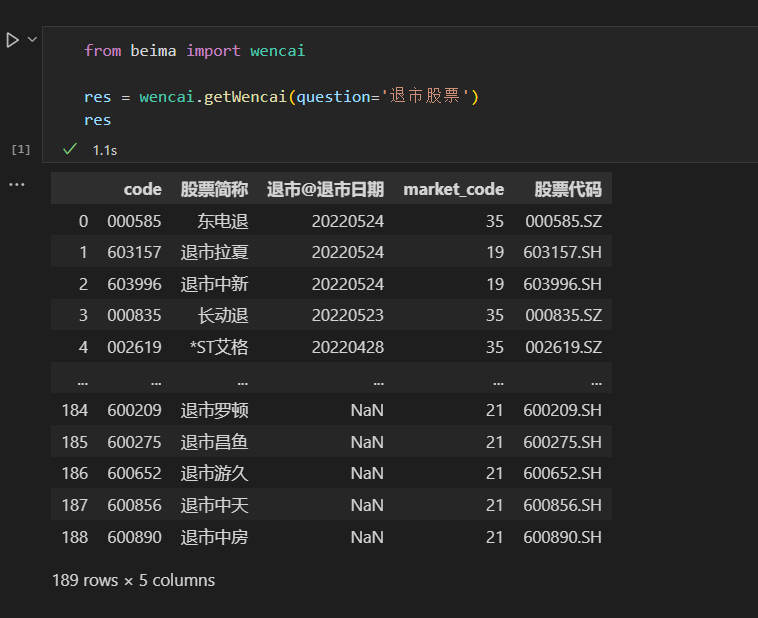Click the green execution success checkmark
This screenshot has height=618, width=758.
point(70,149)
